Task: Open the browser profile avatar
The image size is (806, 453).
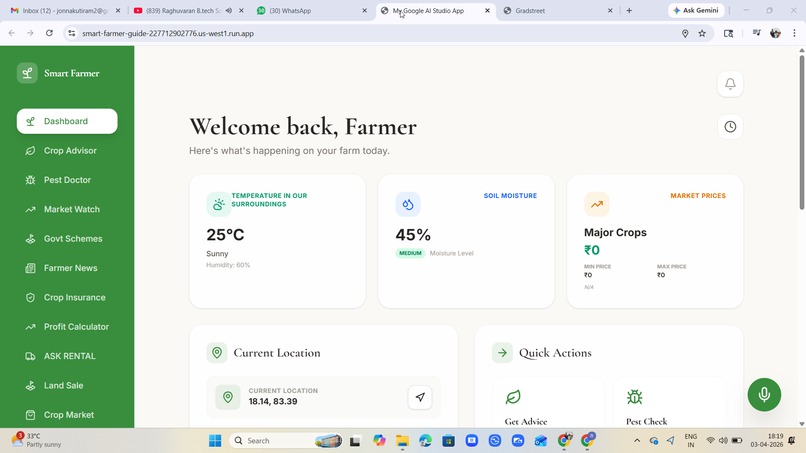Action: (x=775, y=33)
